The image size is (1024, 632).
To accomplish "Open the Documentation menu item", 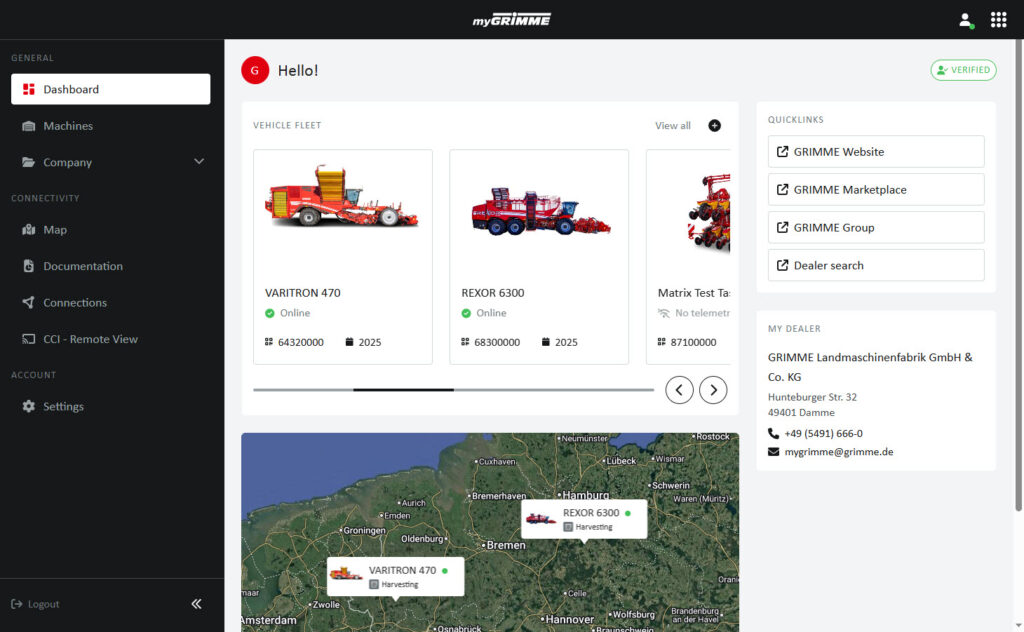I will [x=82, y=266].
